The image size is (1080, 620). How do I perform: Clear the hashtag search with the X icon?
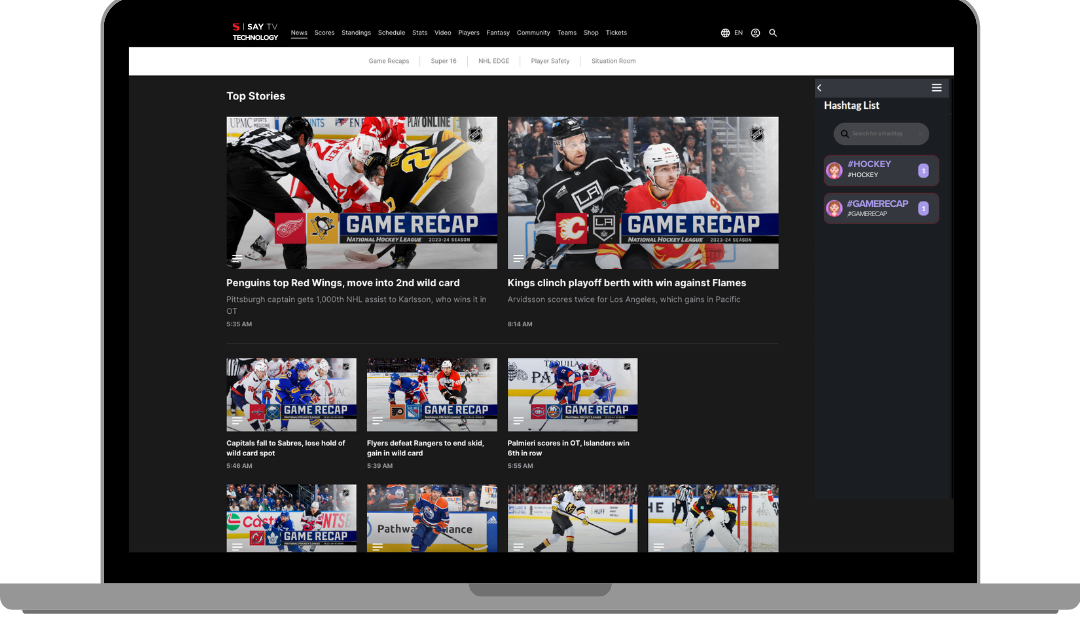coord(920,134)
